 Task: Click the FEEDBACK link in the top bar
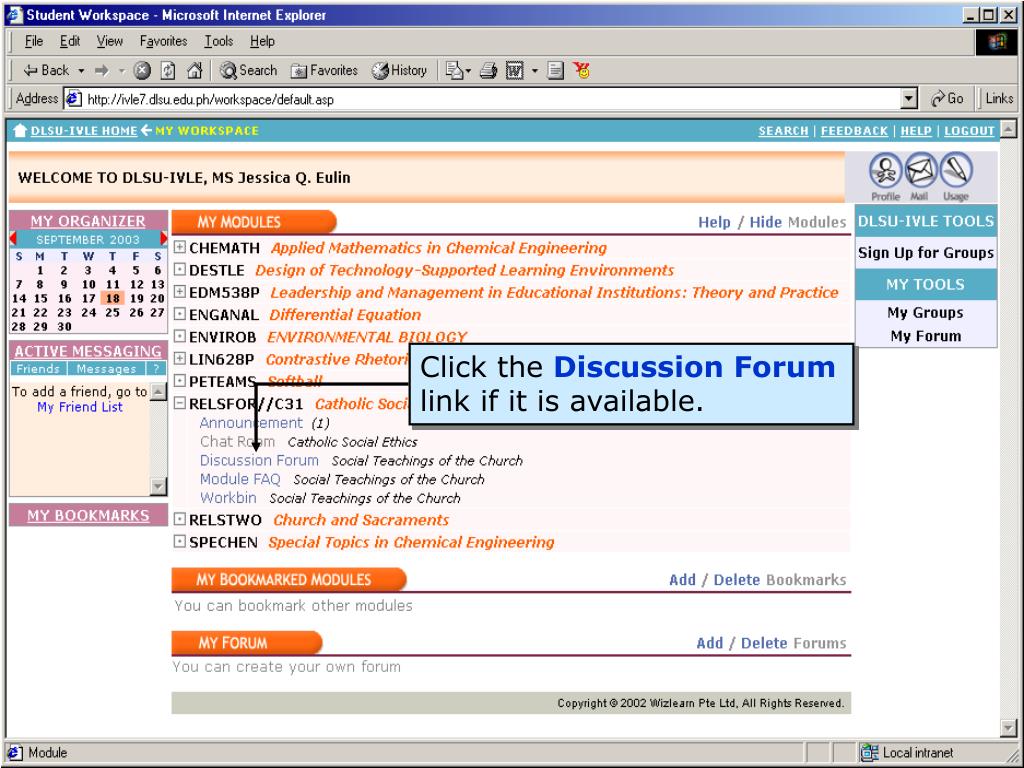[x=854, y=131]
